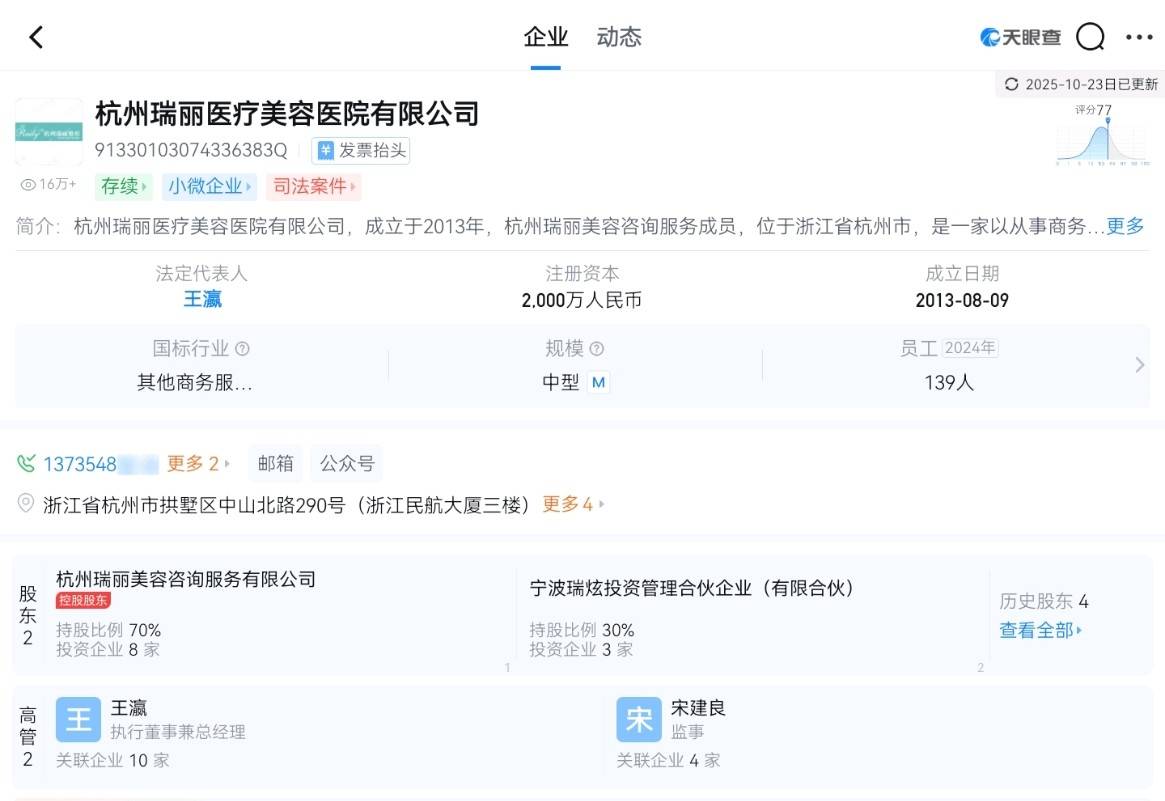Switch to the 企业 tab
Screen dimensions: 1165x801
[544, 37]
